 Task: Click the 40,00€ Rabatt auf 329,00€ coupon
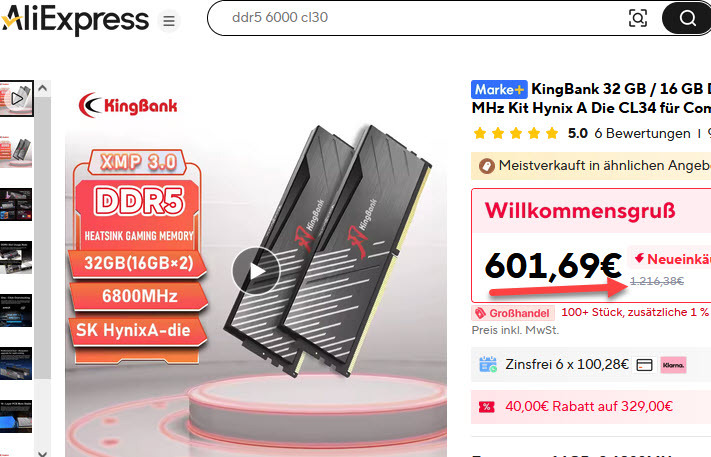coord(589,406)
